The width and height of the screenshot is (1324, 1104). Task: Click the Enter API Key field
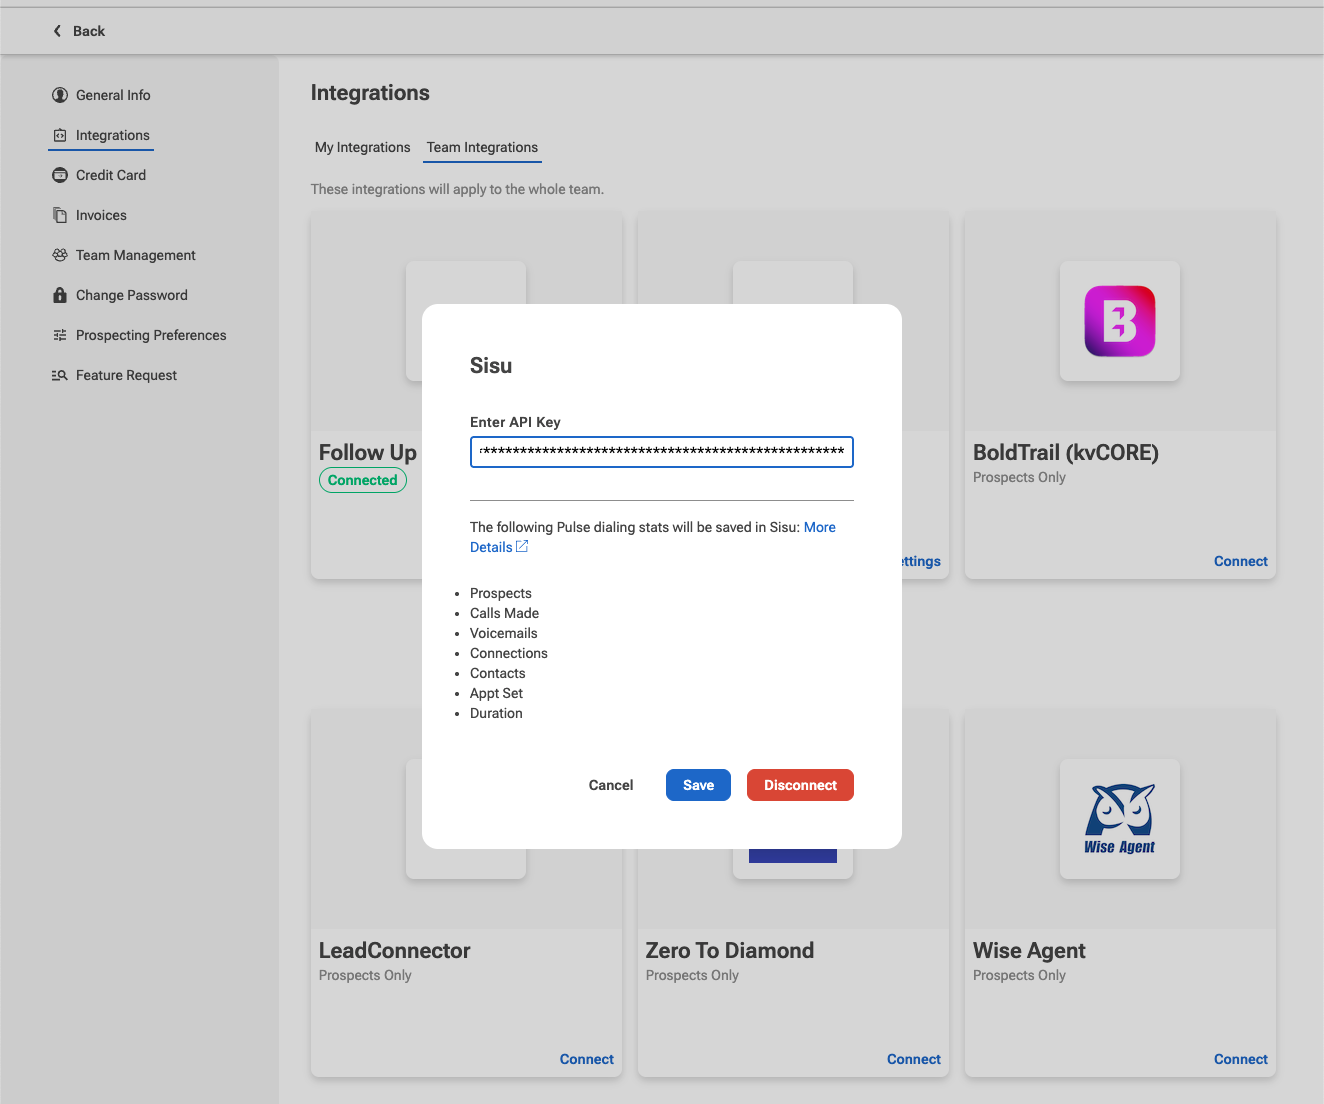tap(662, 452)
